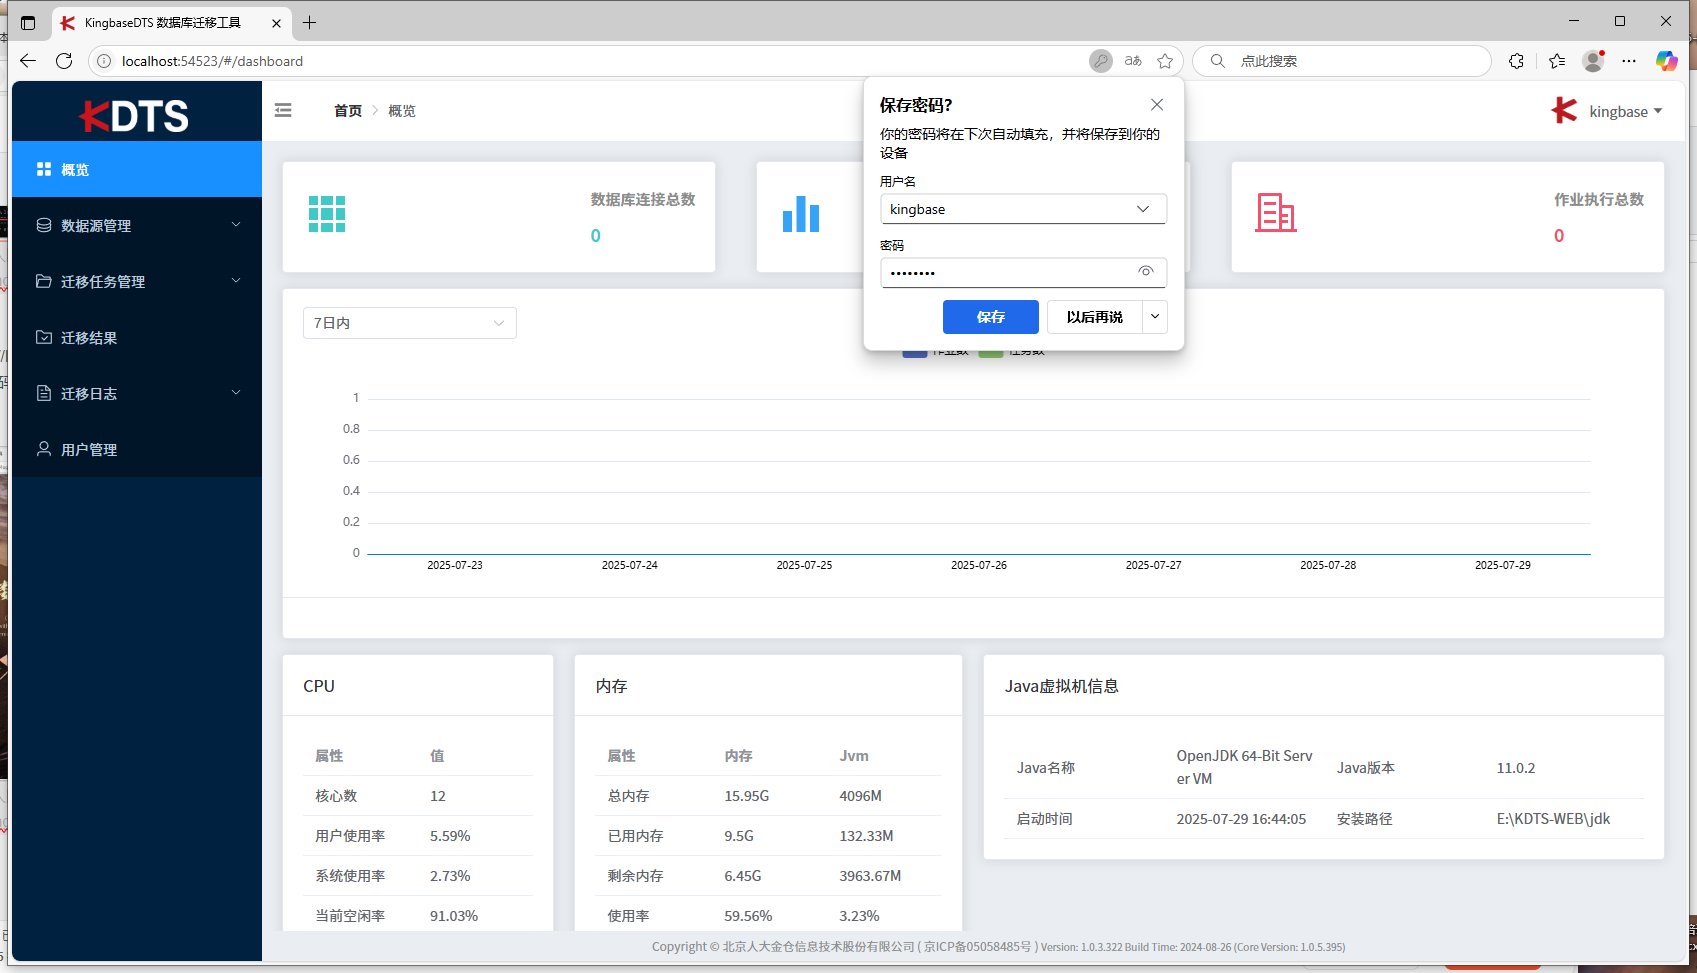Click the blue bar chart card icon

[801, 214]
